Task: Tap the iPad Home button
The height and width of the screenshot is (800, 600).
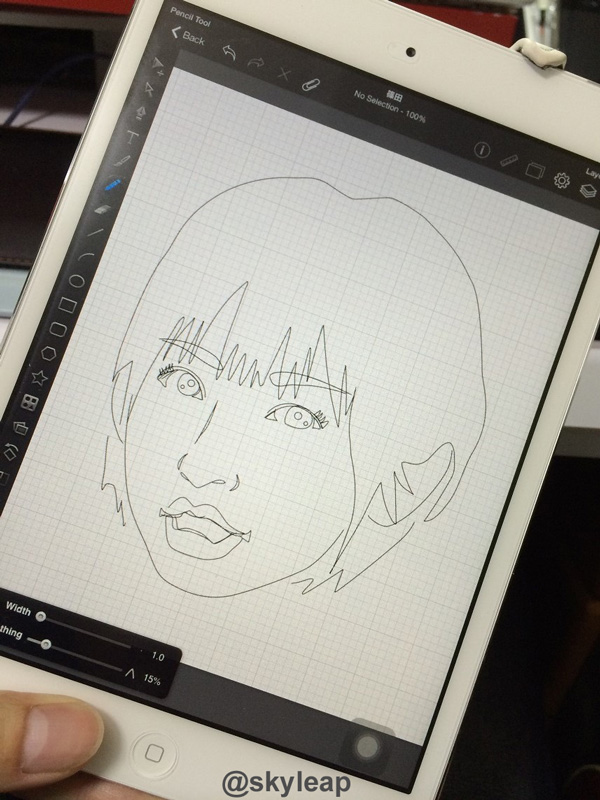Action: (x=153, y=753)
